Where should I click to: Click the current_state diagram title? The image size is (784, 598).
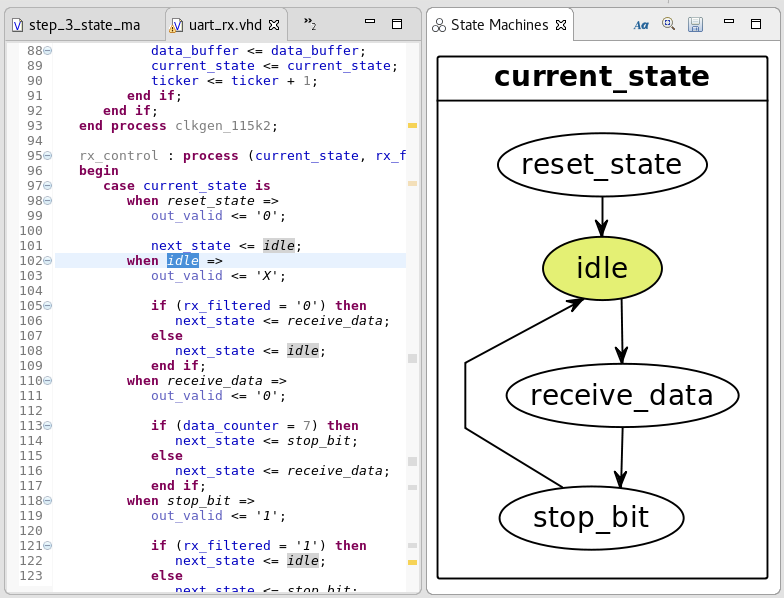pyautogui.click(x=602, y=76)
